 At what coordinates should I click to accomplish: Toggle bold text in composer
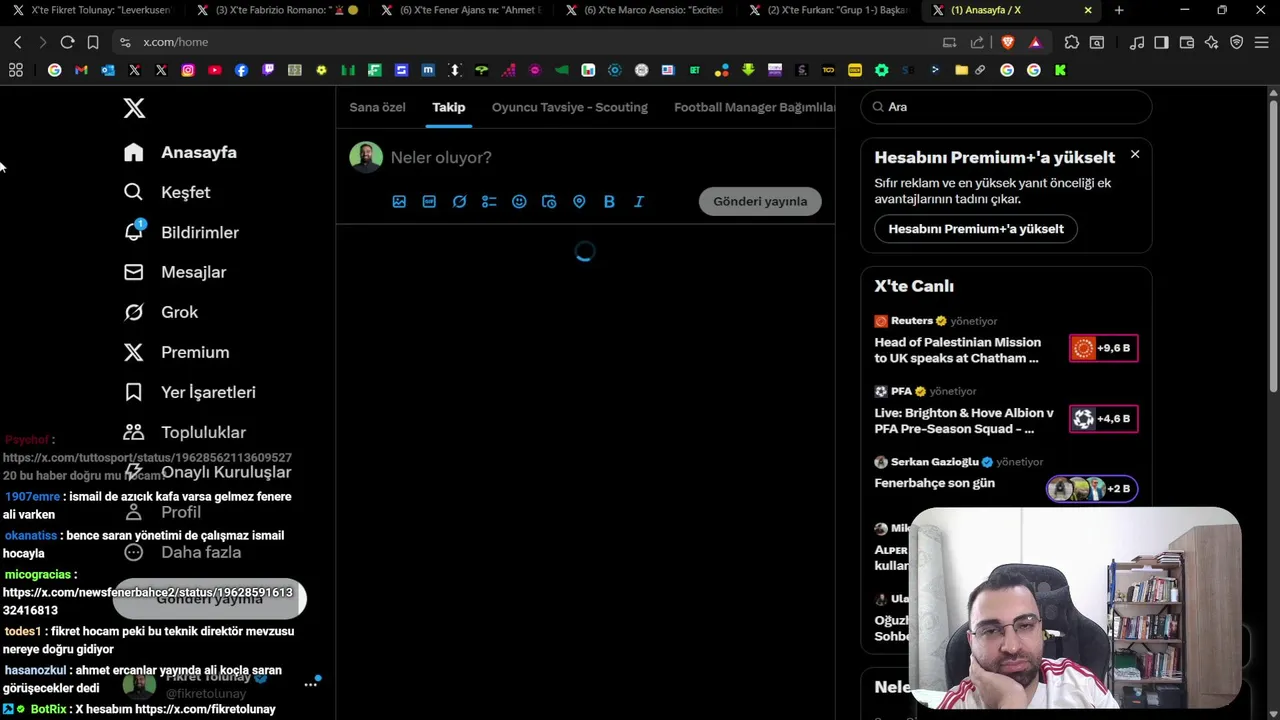pyautogui.click(x=609, y=201)
